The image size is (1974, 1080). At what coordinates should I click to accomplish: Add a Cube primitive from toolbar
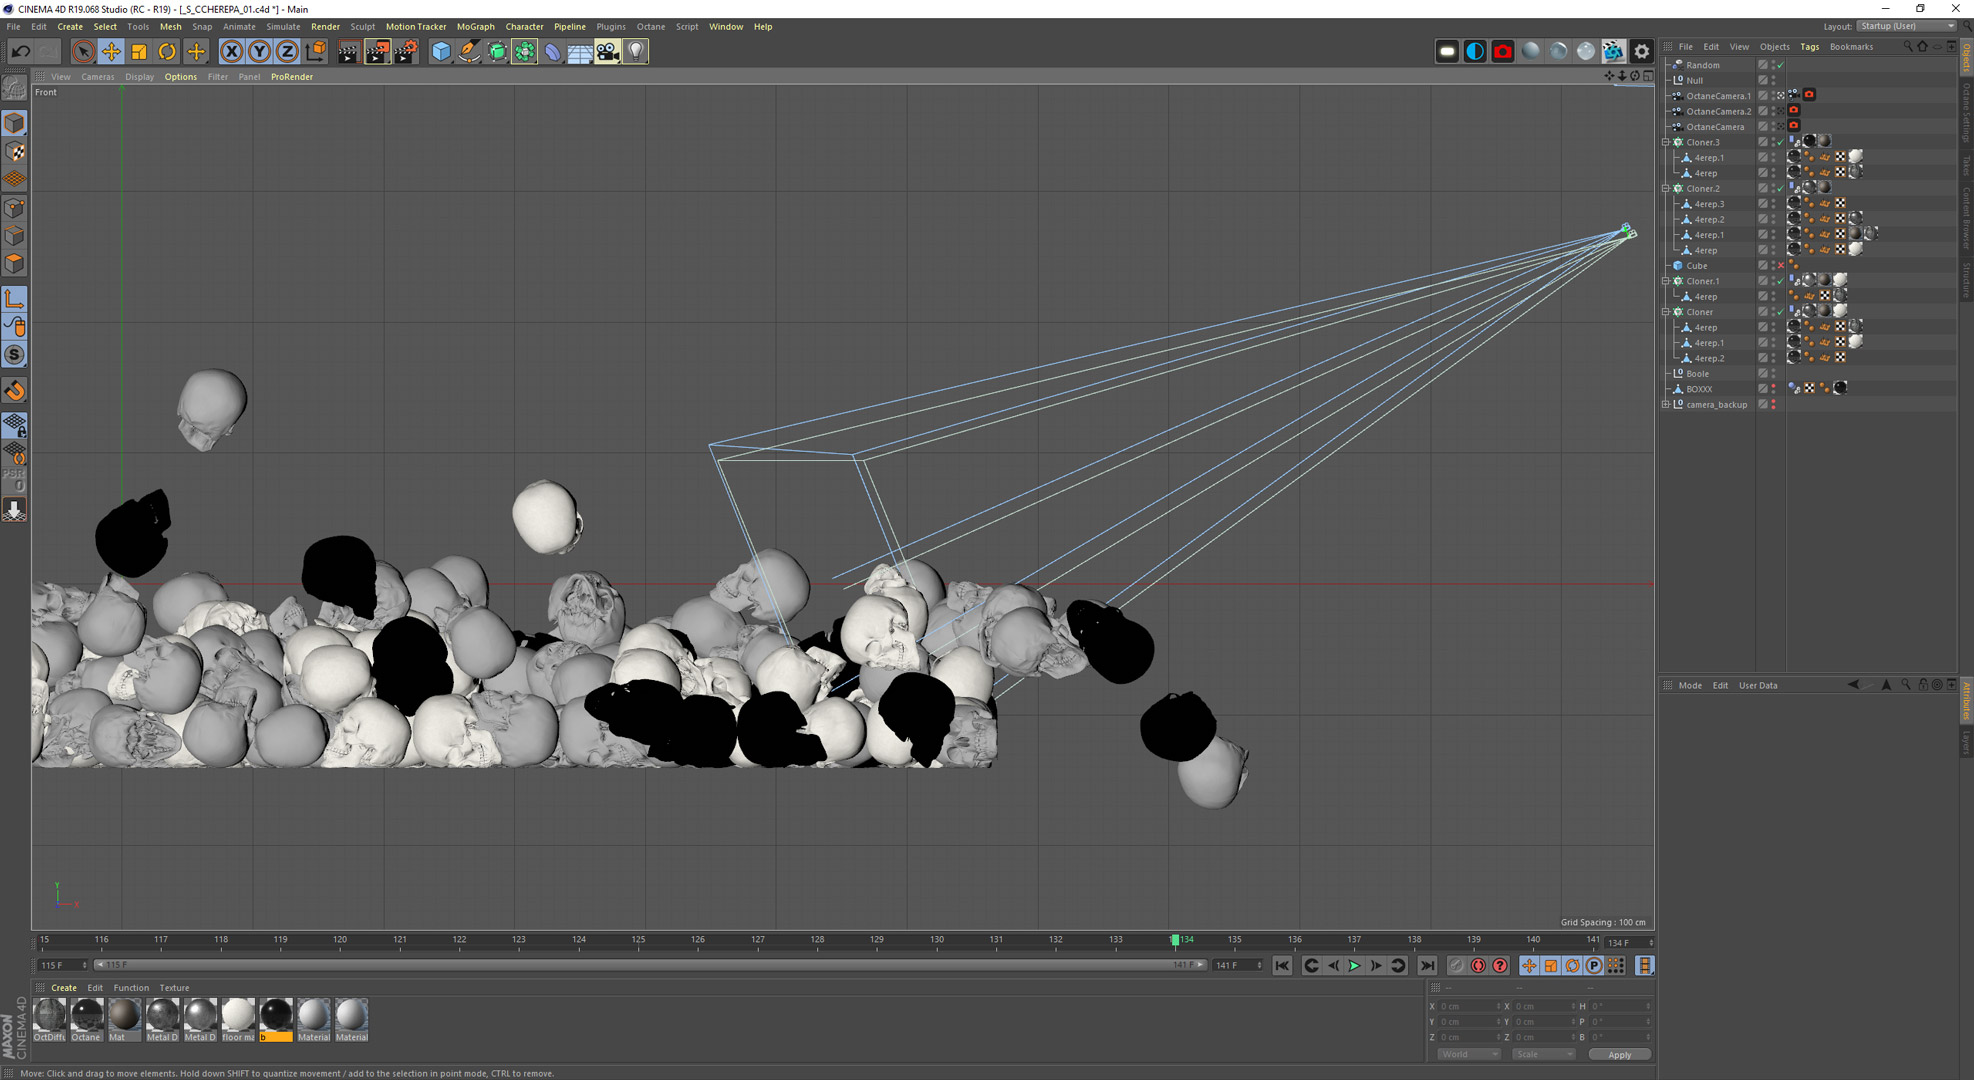[441, 51]
